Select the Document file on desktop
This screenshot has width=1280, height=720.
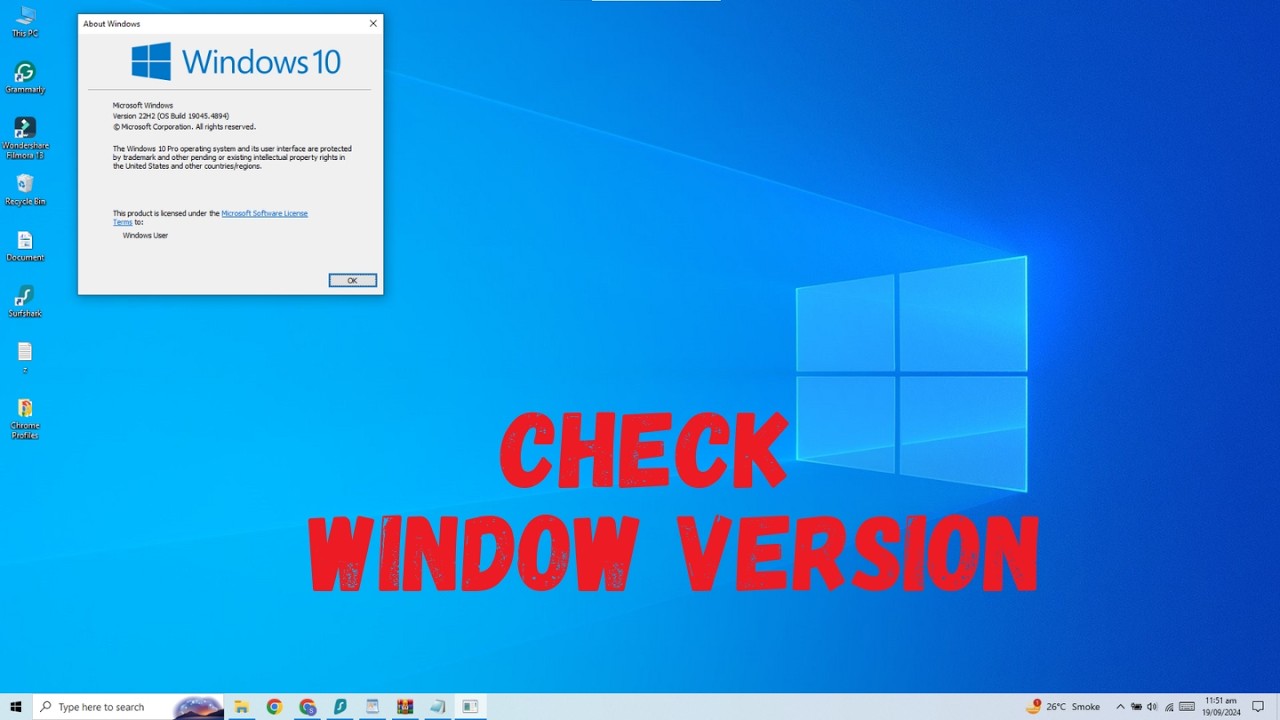(x=25, y=246)
